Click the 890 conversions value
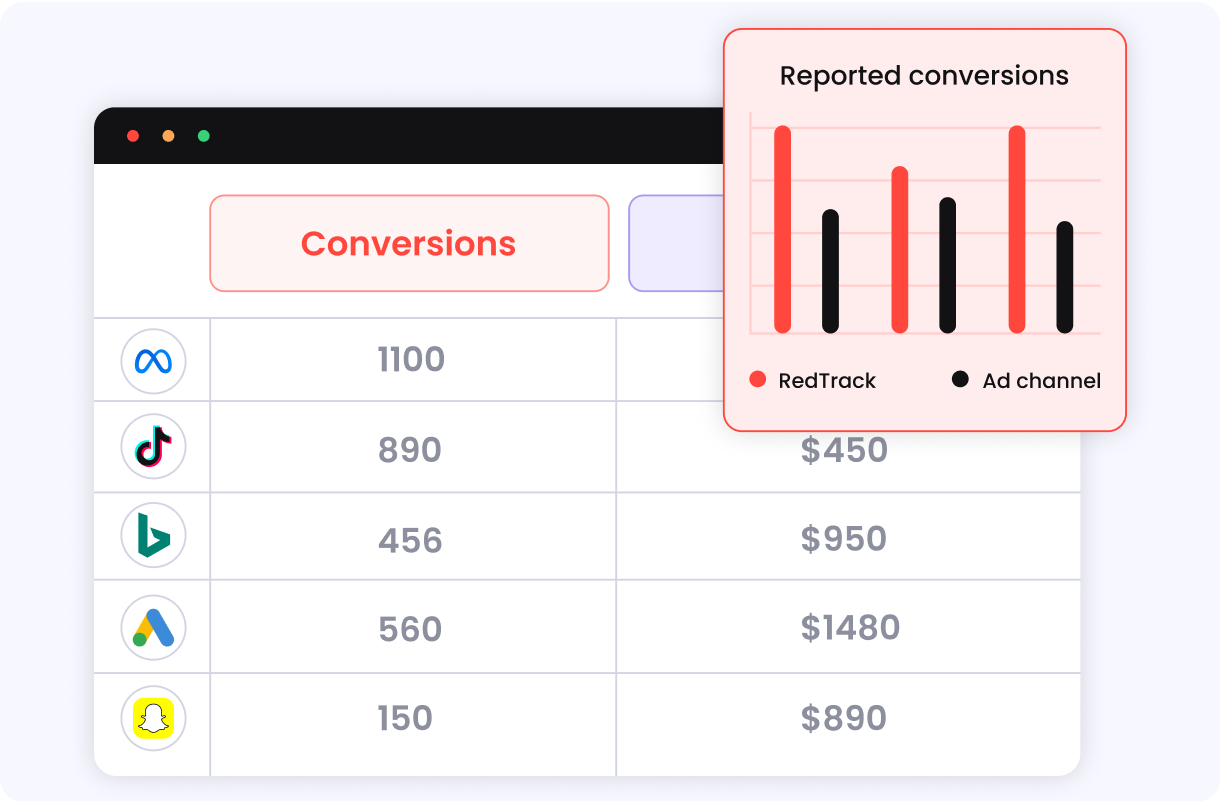 [410, 450]
